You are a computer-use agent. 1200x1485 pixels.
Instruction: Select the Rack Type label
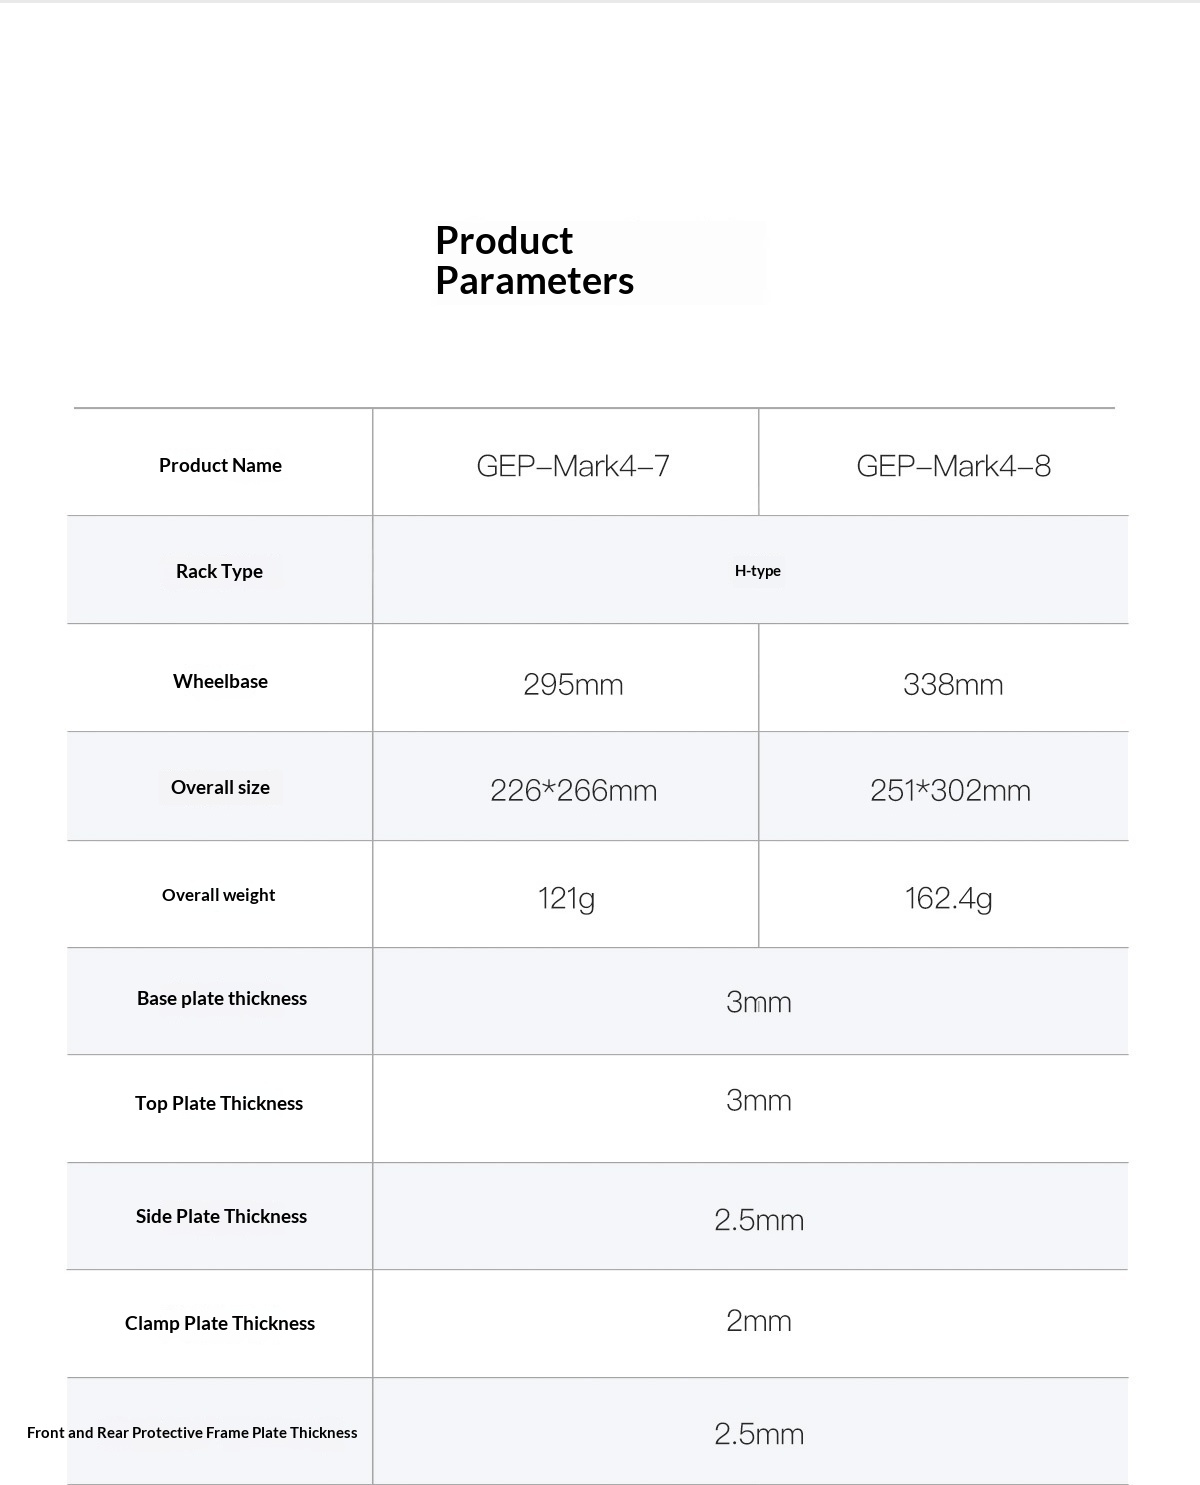coord(219,571)
